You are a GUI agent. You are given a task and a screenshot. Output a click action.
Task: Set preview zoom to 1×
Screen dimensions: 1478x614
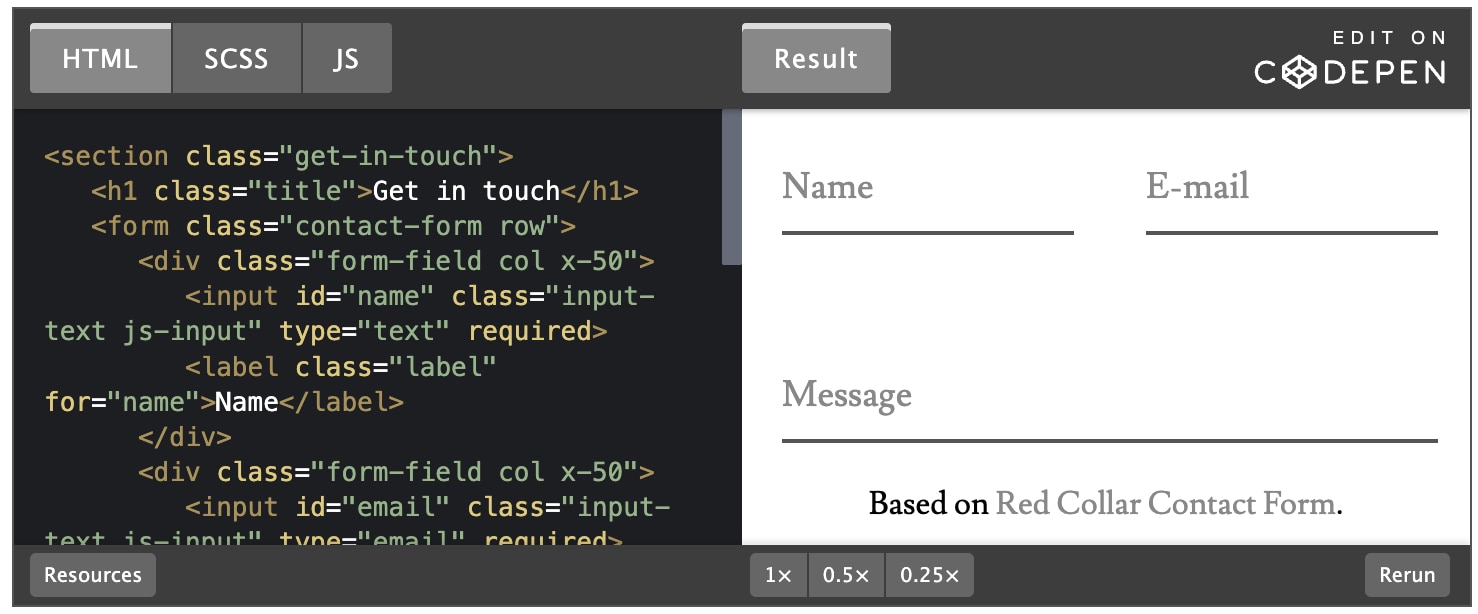coord(778,575)
